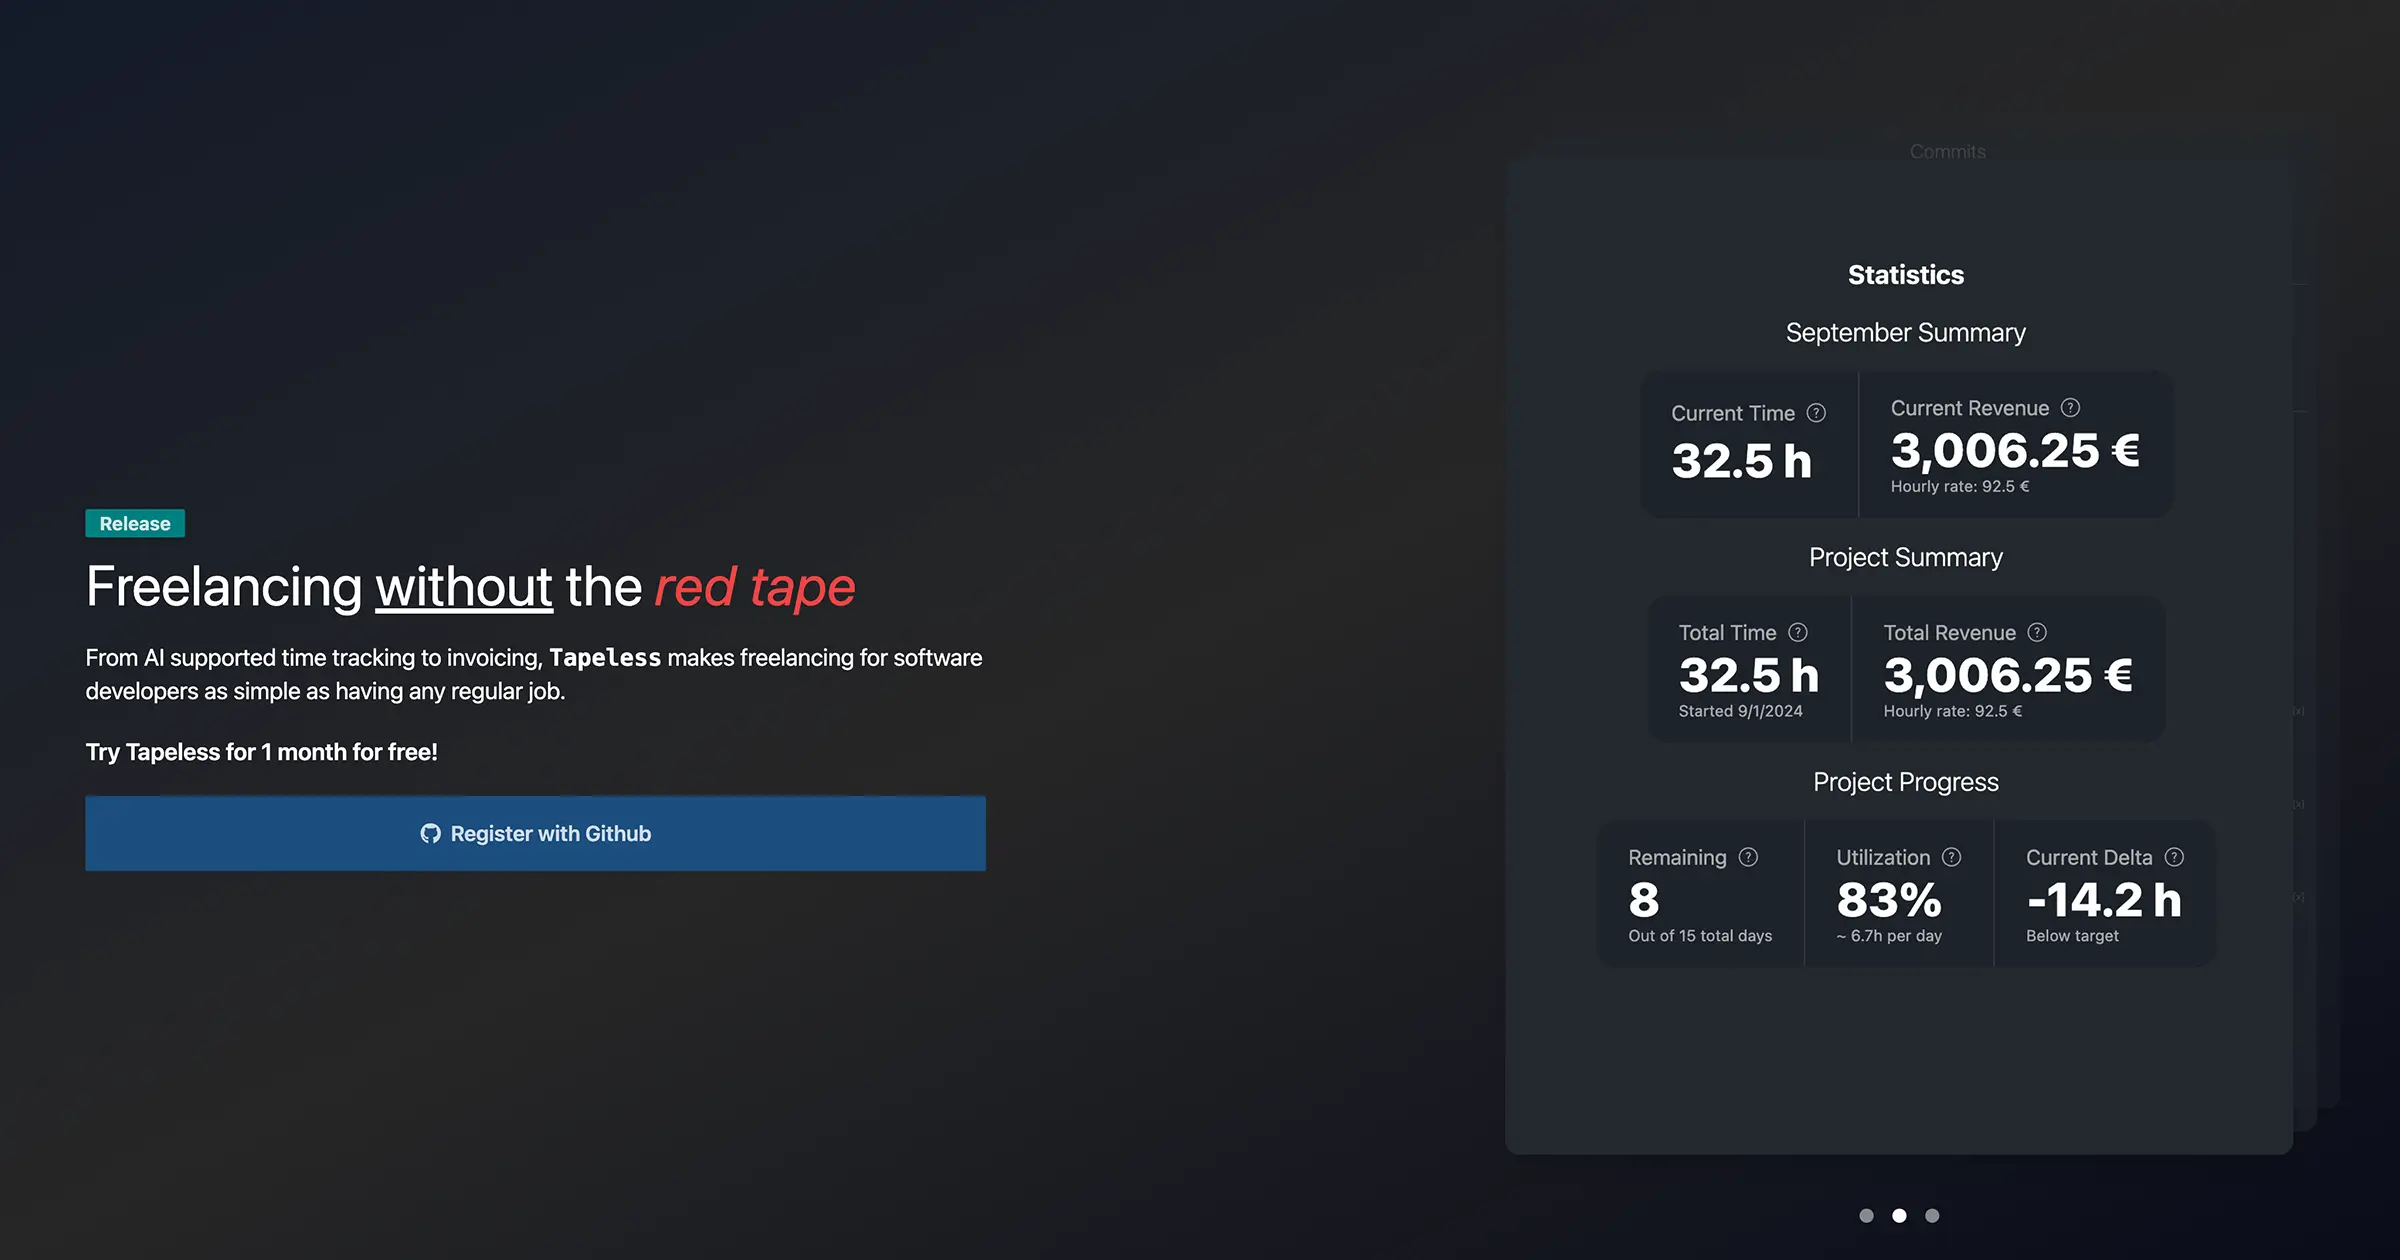This screenshot has height=1260, width=2400.
Task: Click help icon beside Current Revenue
Action: point(2070,408)
